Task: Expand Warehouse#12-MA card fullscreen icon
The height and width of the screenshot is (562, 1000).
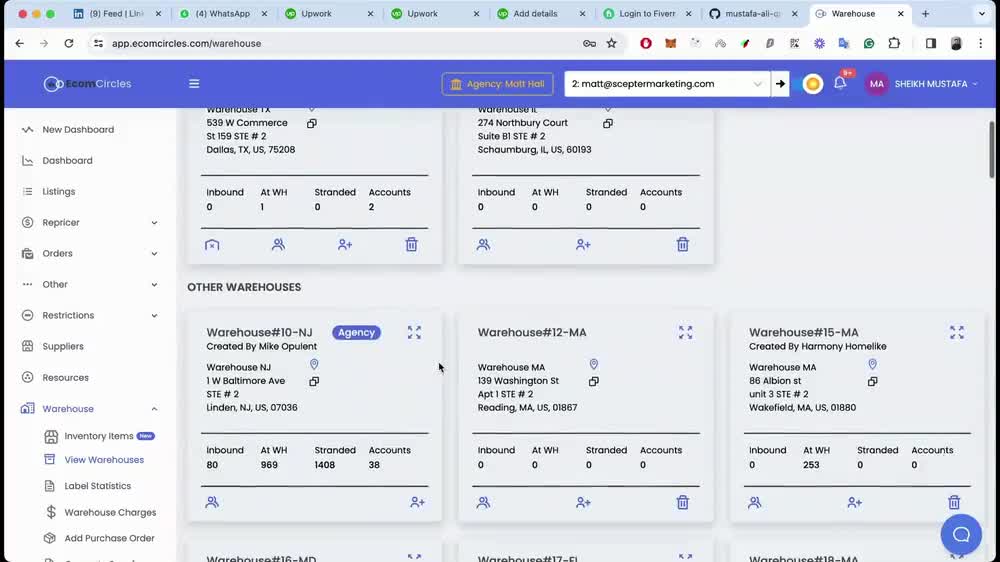Action: [686, 332]
